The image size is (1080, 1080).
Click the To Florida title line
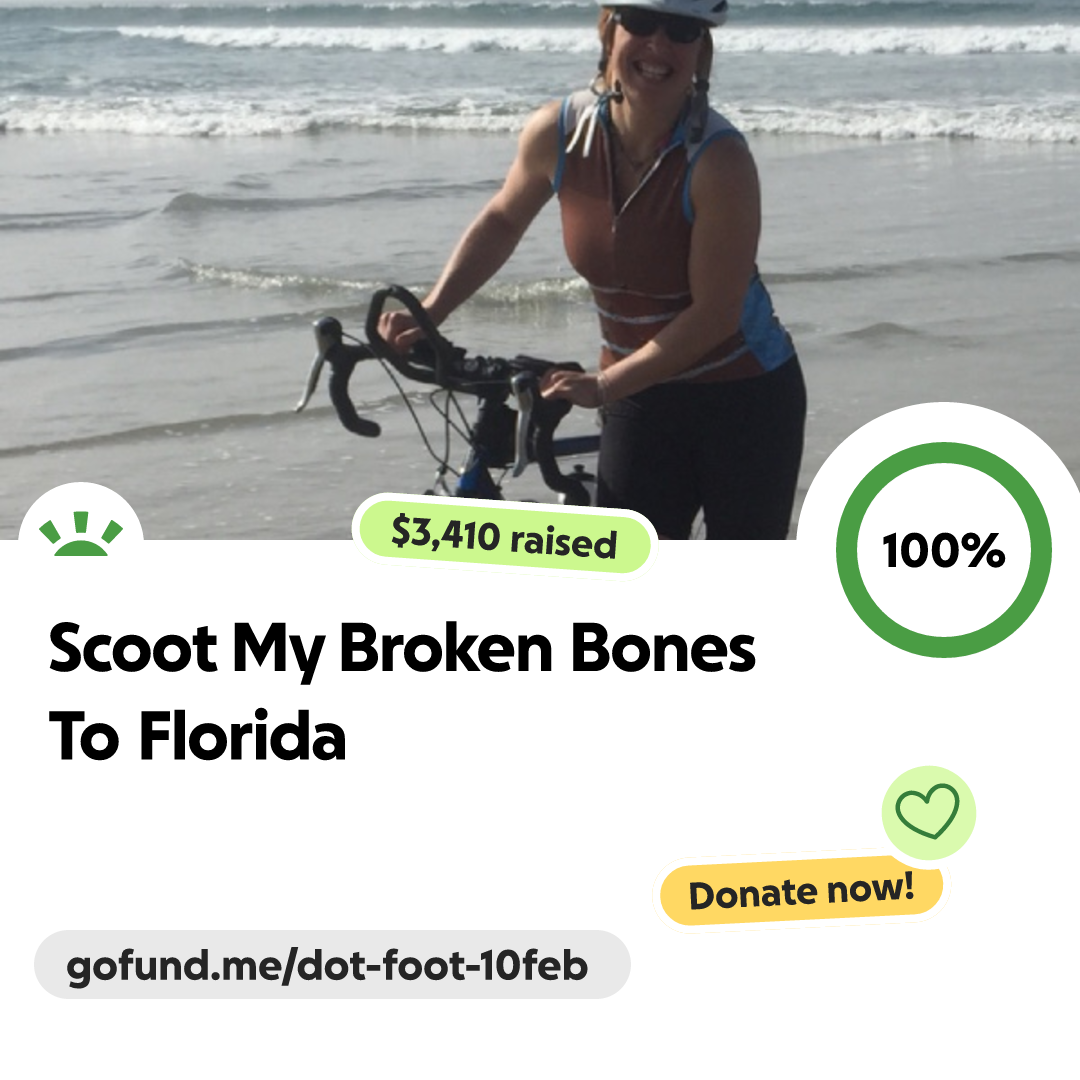point(197,736)
